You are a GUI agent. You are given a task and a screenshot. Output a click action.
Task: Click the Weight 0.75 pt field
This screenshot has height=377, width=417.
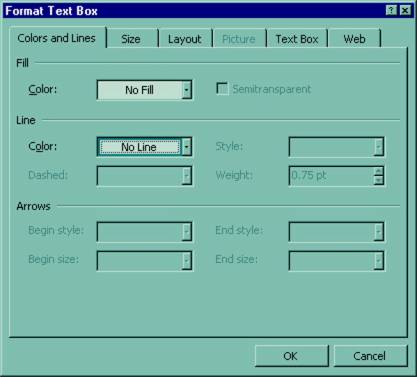point(331,175)
